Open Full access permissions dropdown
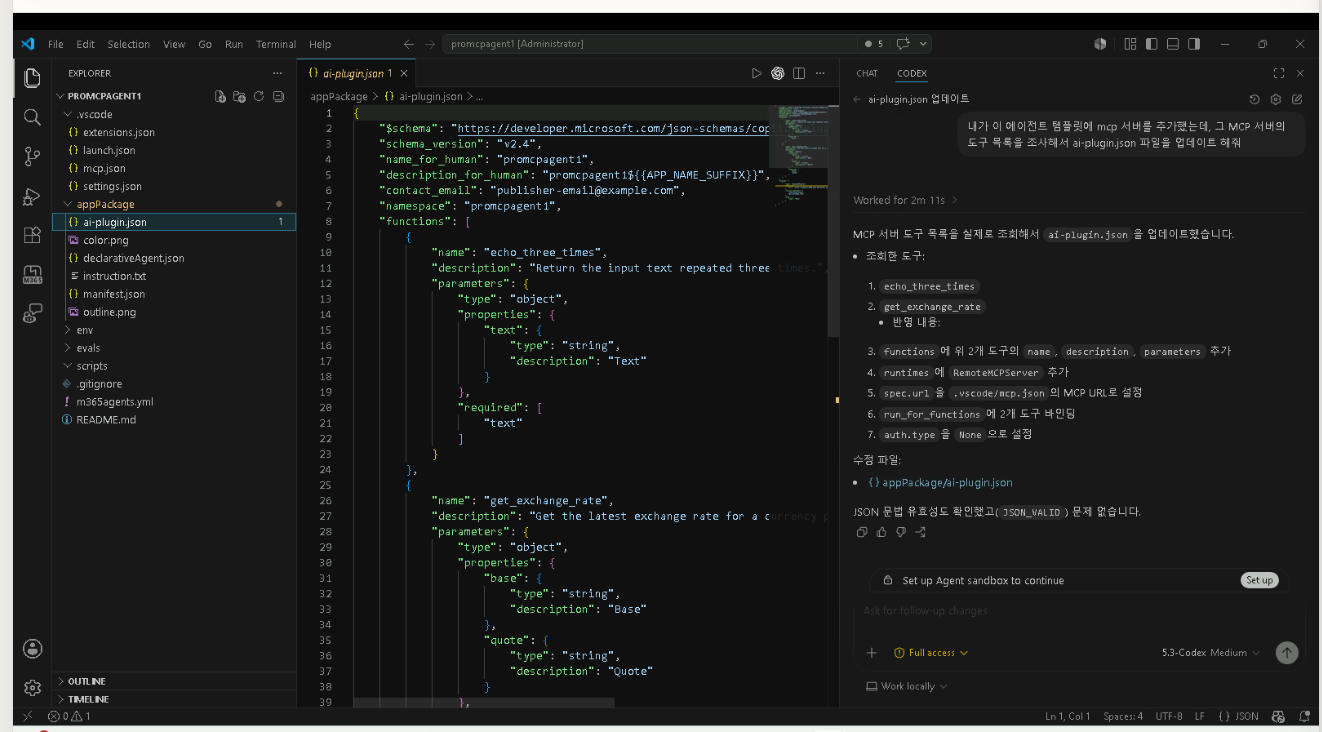This screenshot has width=1322, height=732. 931,653
